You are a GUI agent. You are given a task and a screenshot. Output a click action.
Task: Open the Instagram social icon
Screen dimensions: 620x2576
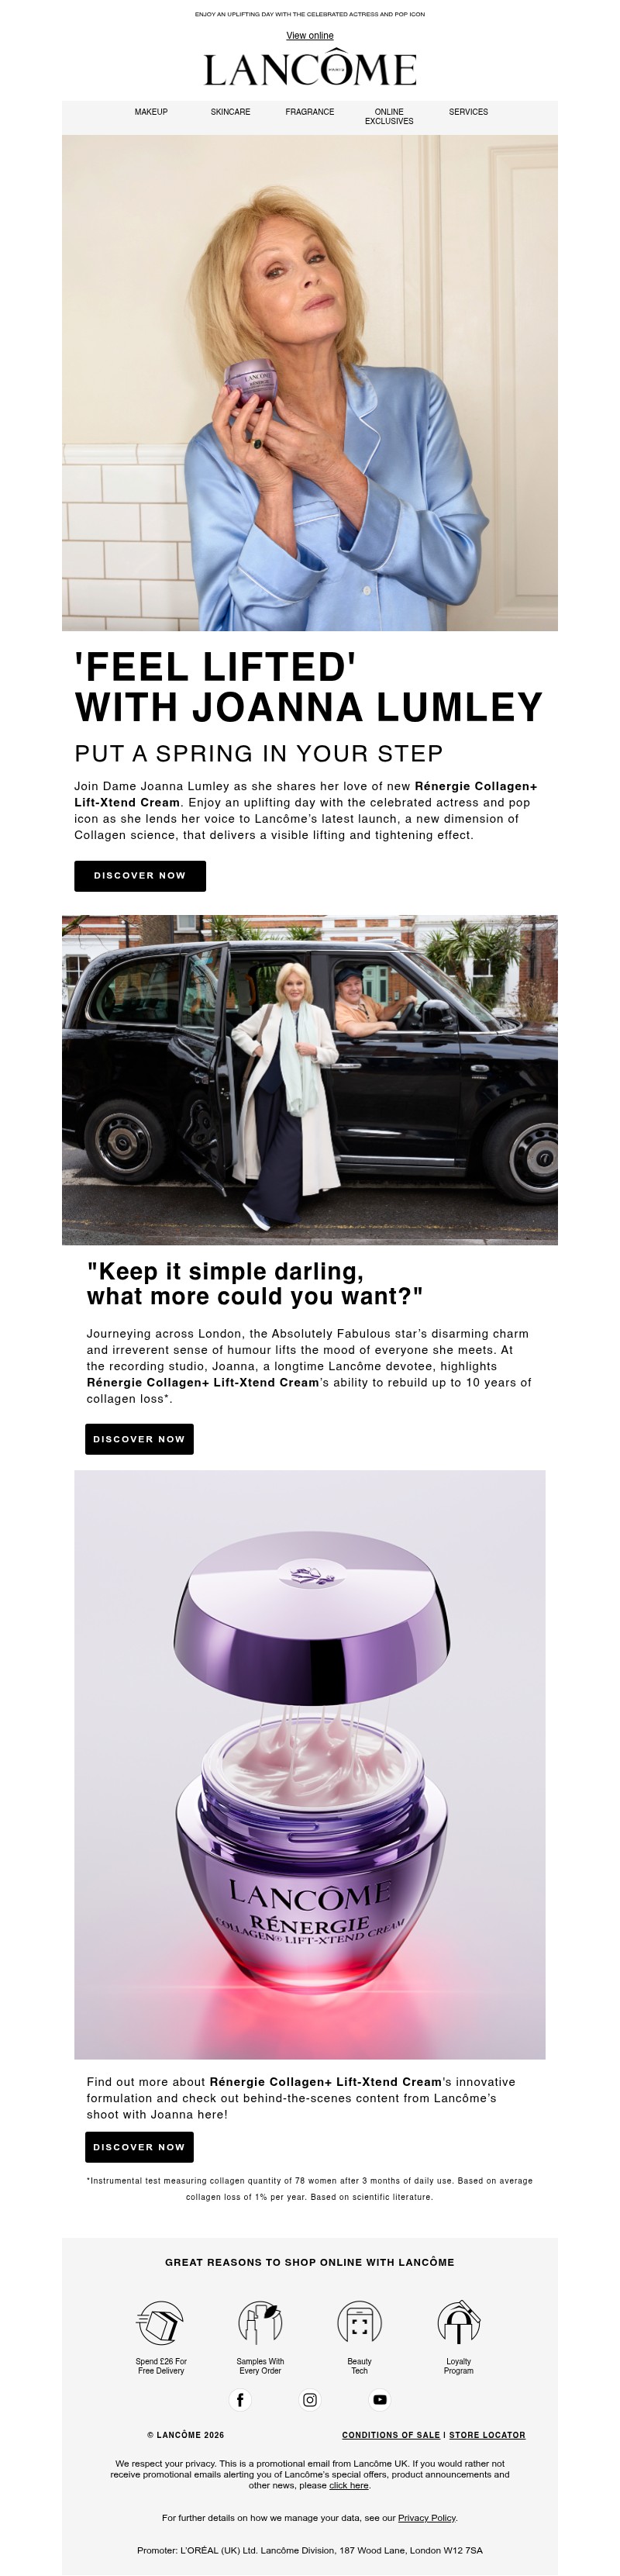(x=310, y=2399)
